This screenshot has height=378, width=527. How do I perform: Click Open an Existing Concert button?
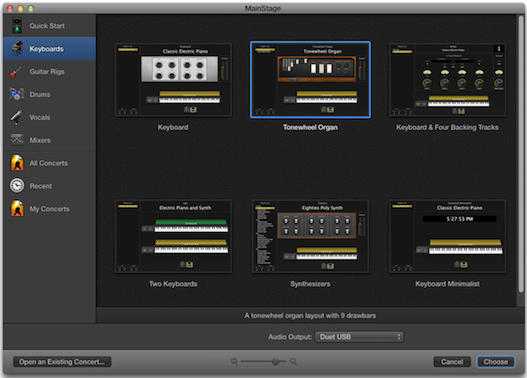click(62, 362)
